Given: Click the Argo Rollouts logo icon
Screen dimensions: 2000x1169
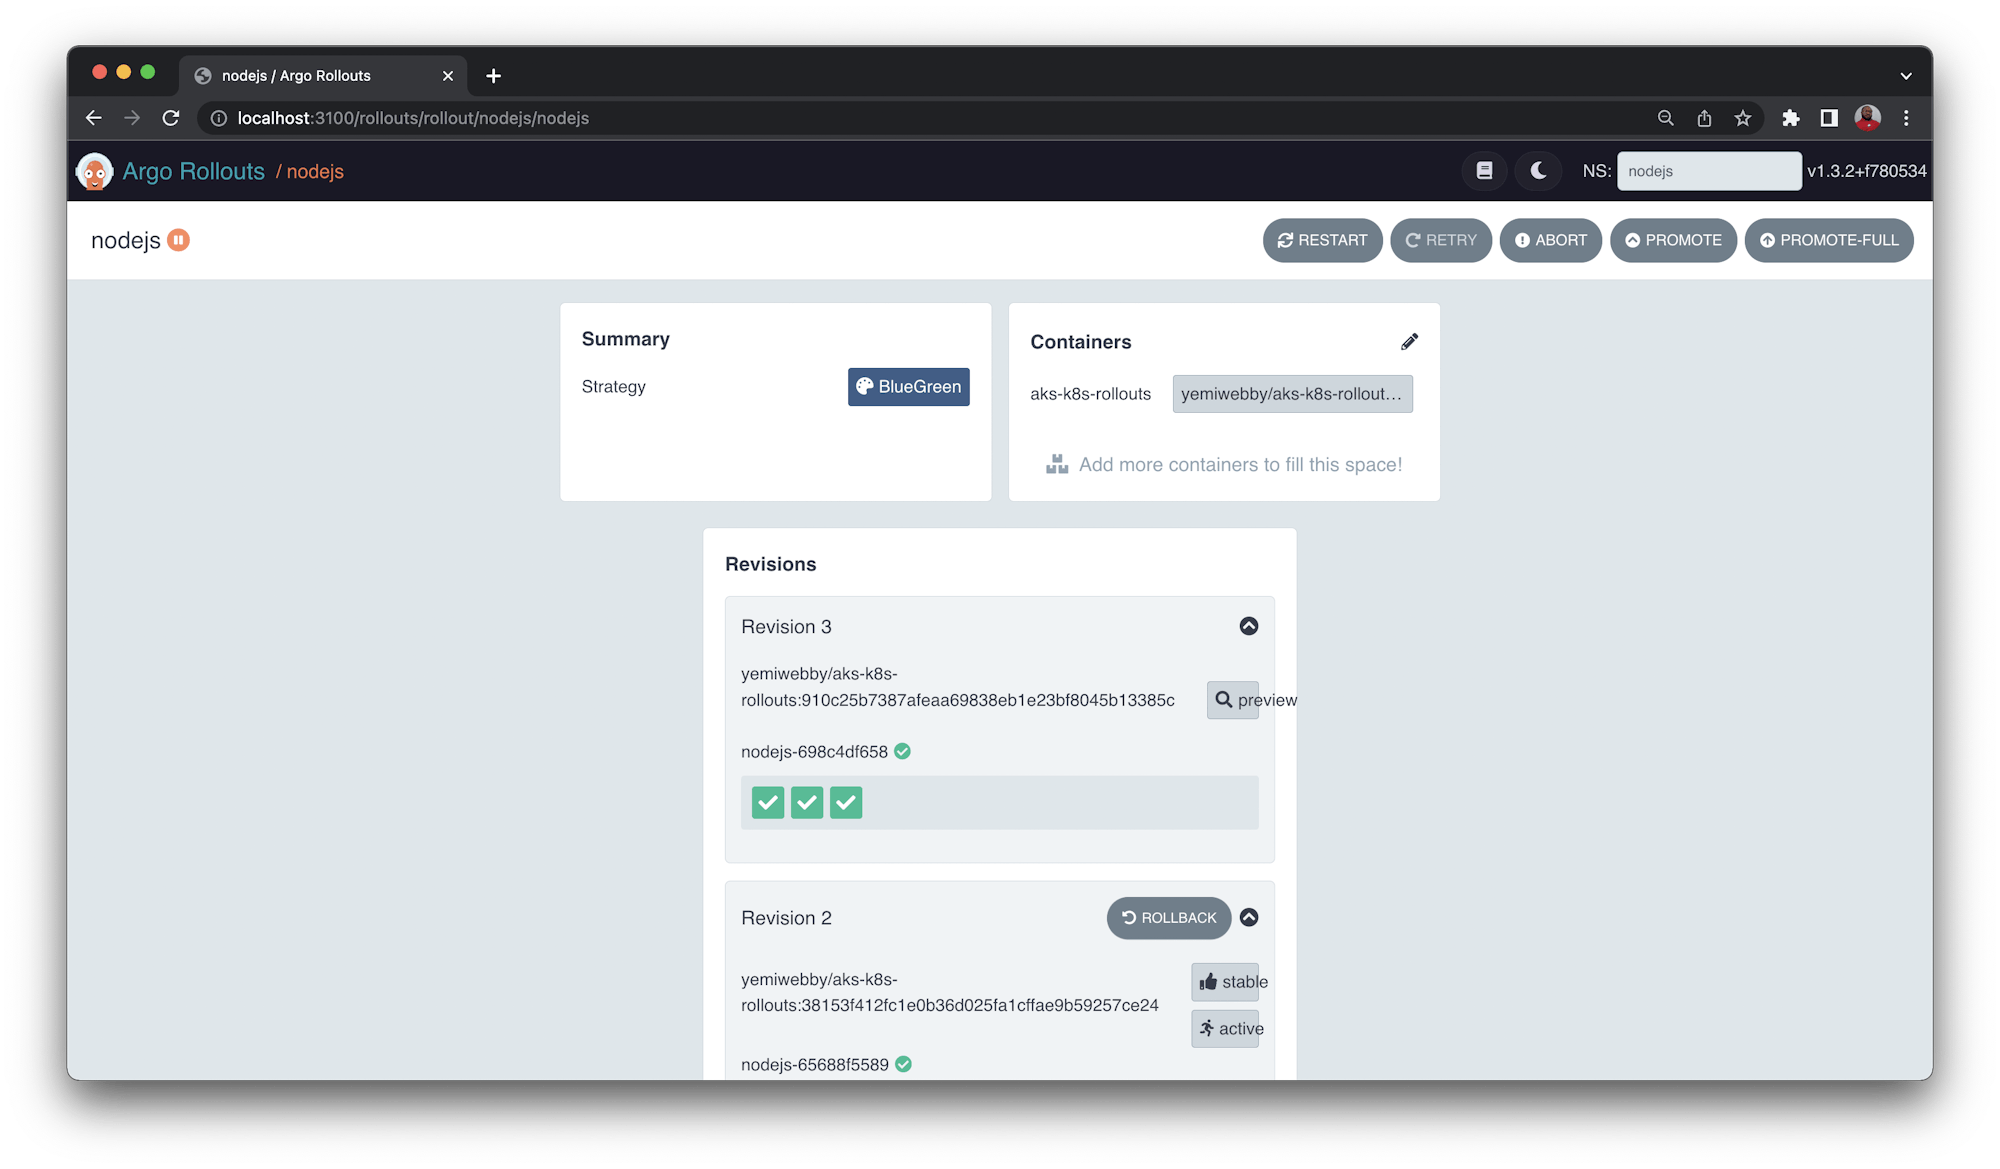Looking at the screenshot, I should (94, 171).
